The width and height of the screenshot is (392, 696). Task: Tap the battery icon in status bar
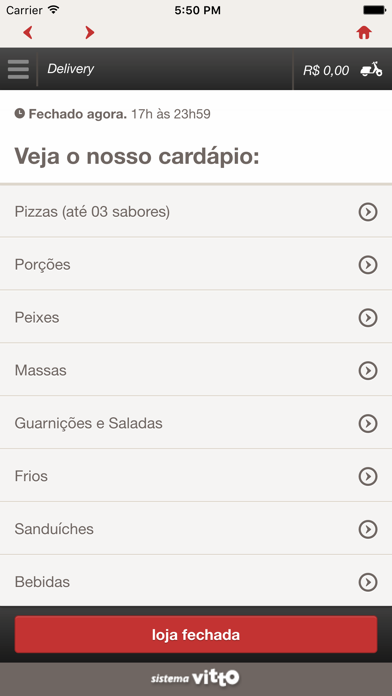point(374,10)
